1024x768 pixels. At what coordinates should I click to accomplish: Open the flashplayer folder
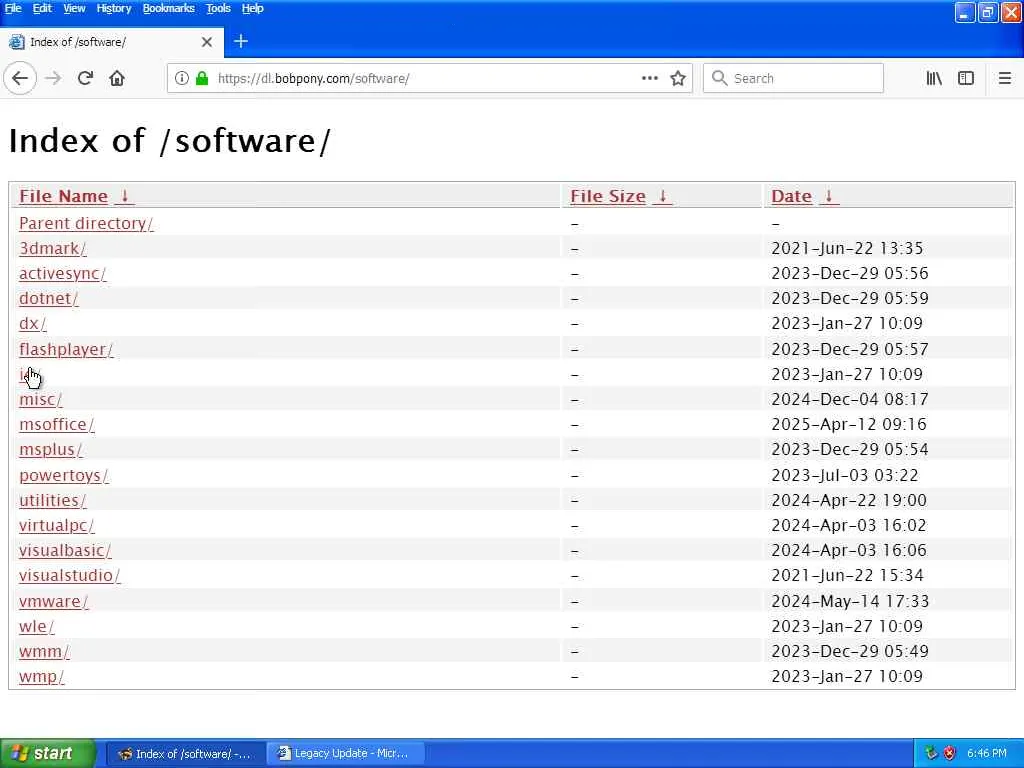pos(66,349)
